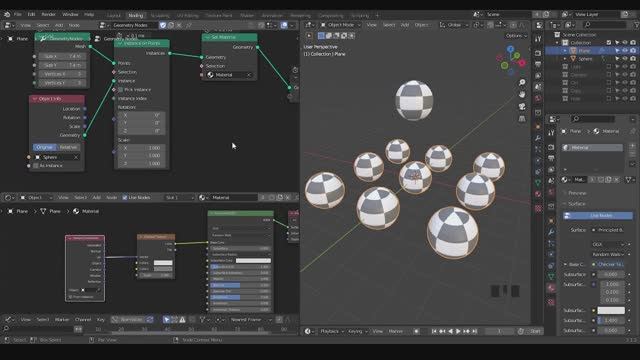Click the Material slot entry in properties list
This screenshot has height=360, width=640.
(x=593, y=148)
